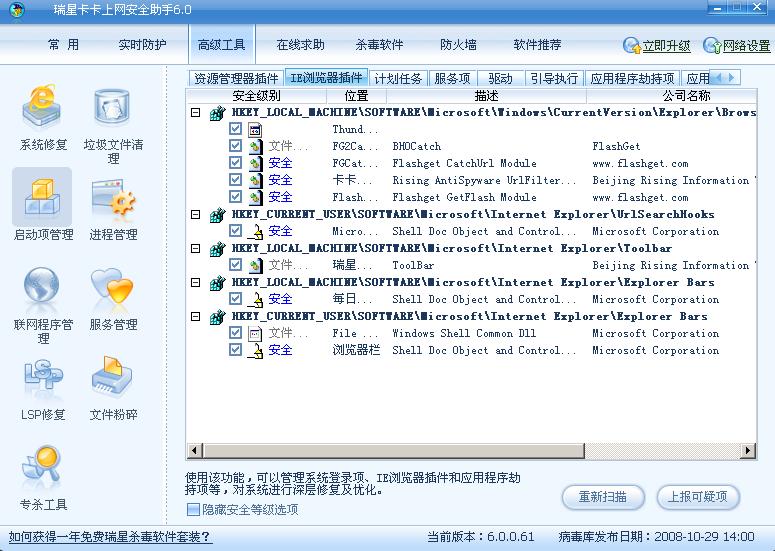Show previous tabs with left arrow
This screenshot has width=775, height=551.
pos(718,78)
